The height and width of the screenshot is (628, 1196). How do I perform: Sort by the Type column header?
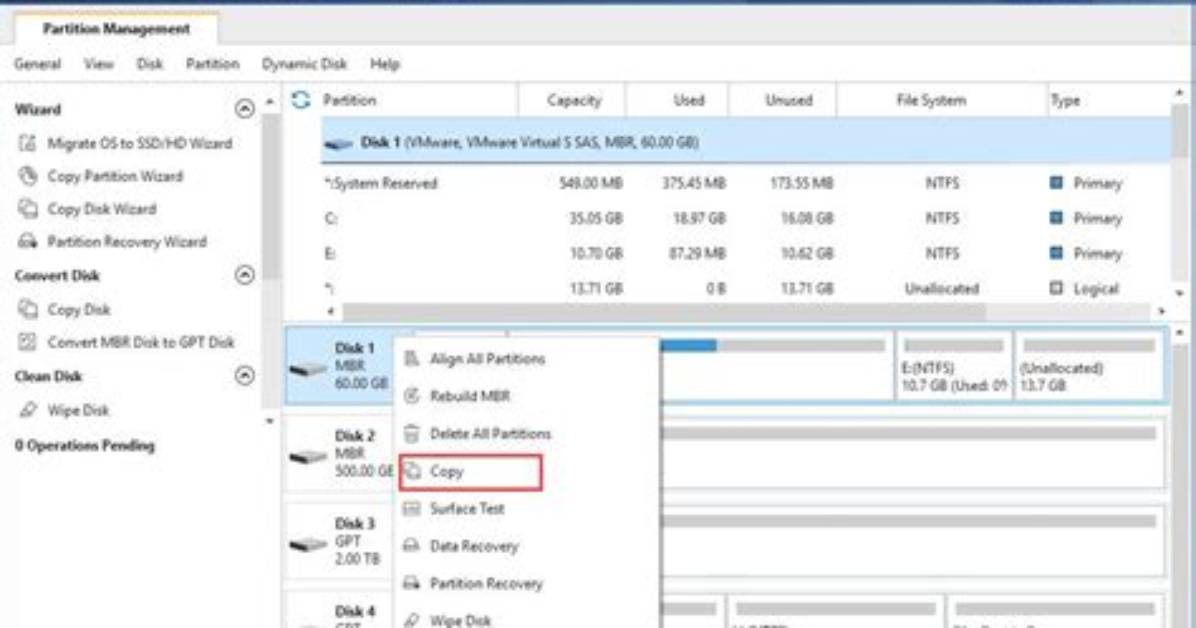(x=1065, y=100)
